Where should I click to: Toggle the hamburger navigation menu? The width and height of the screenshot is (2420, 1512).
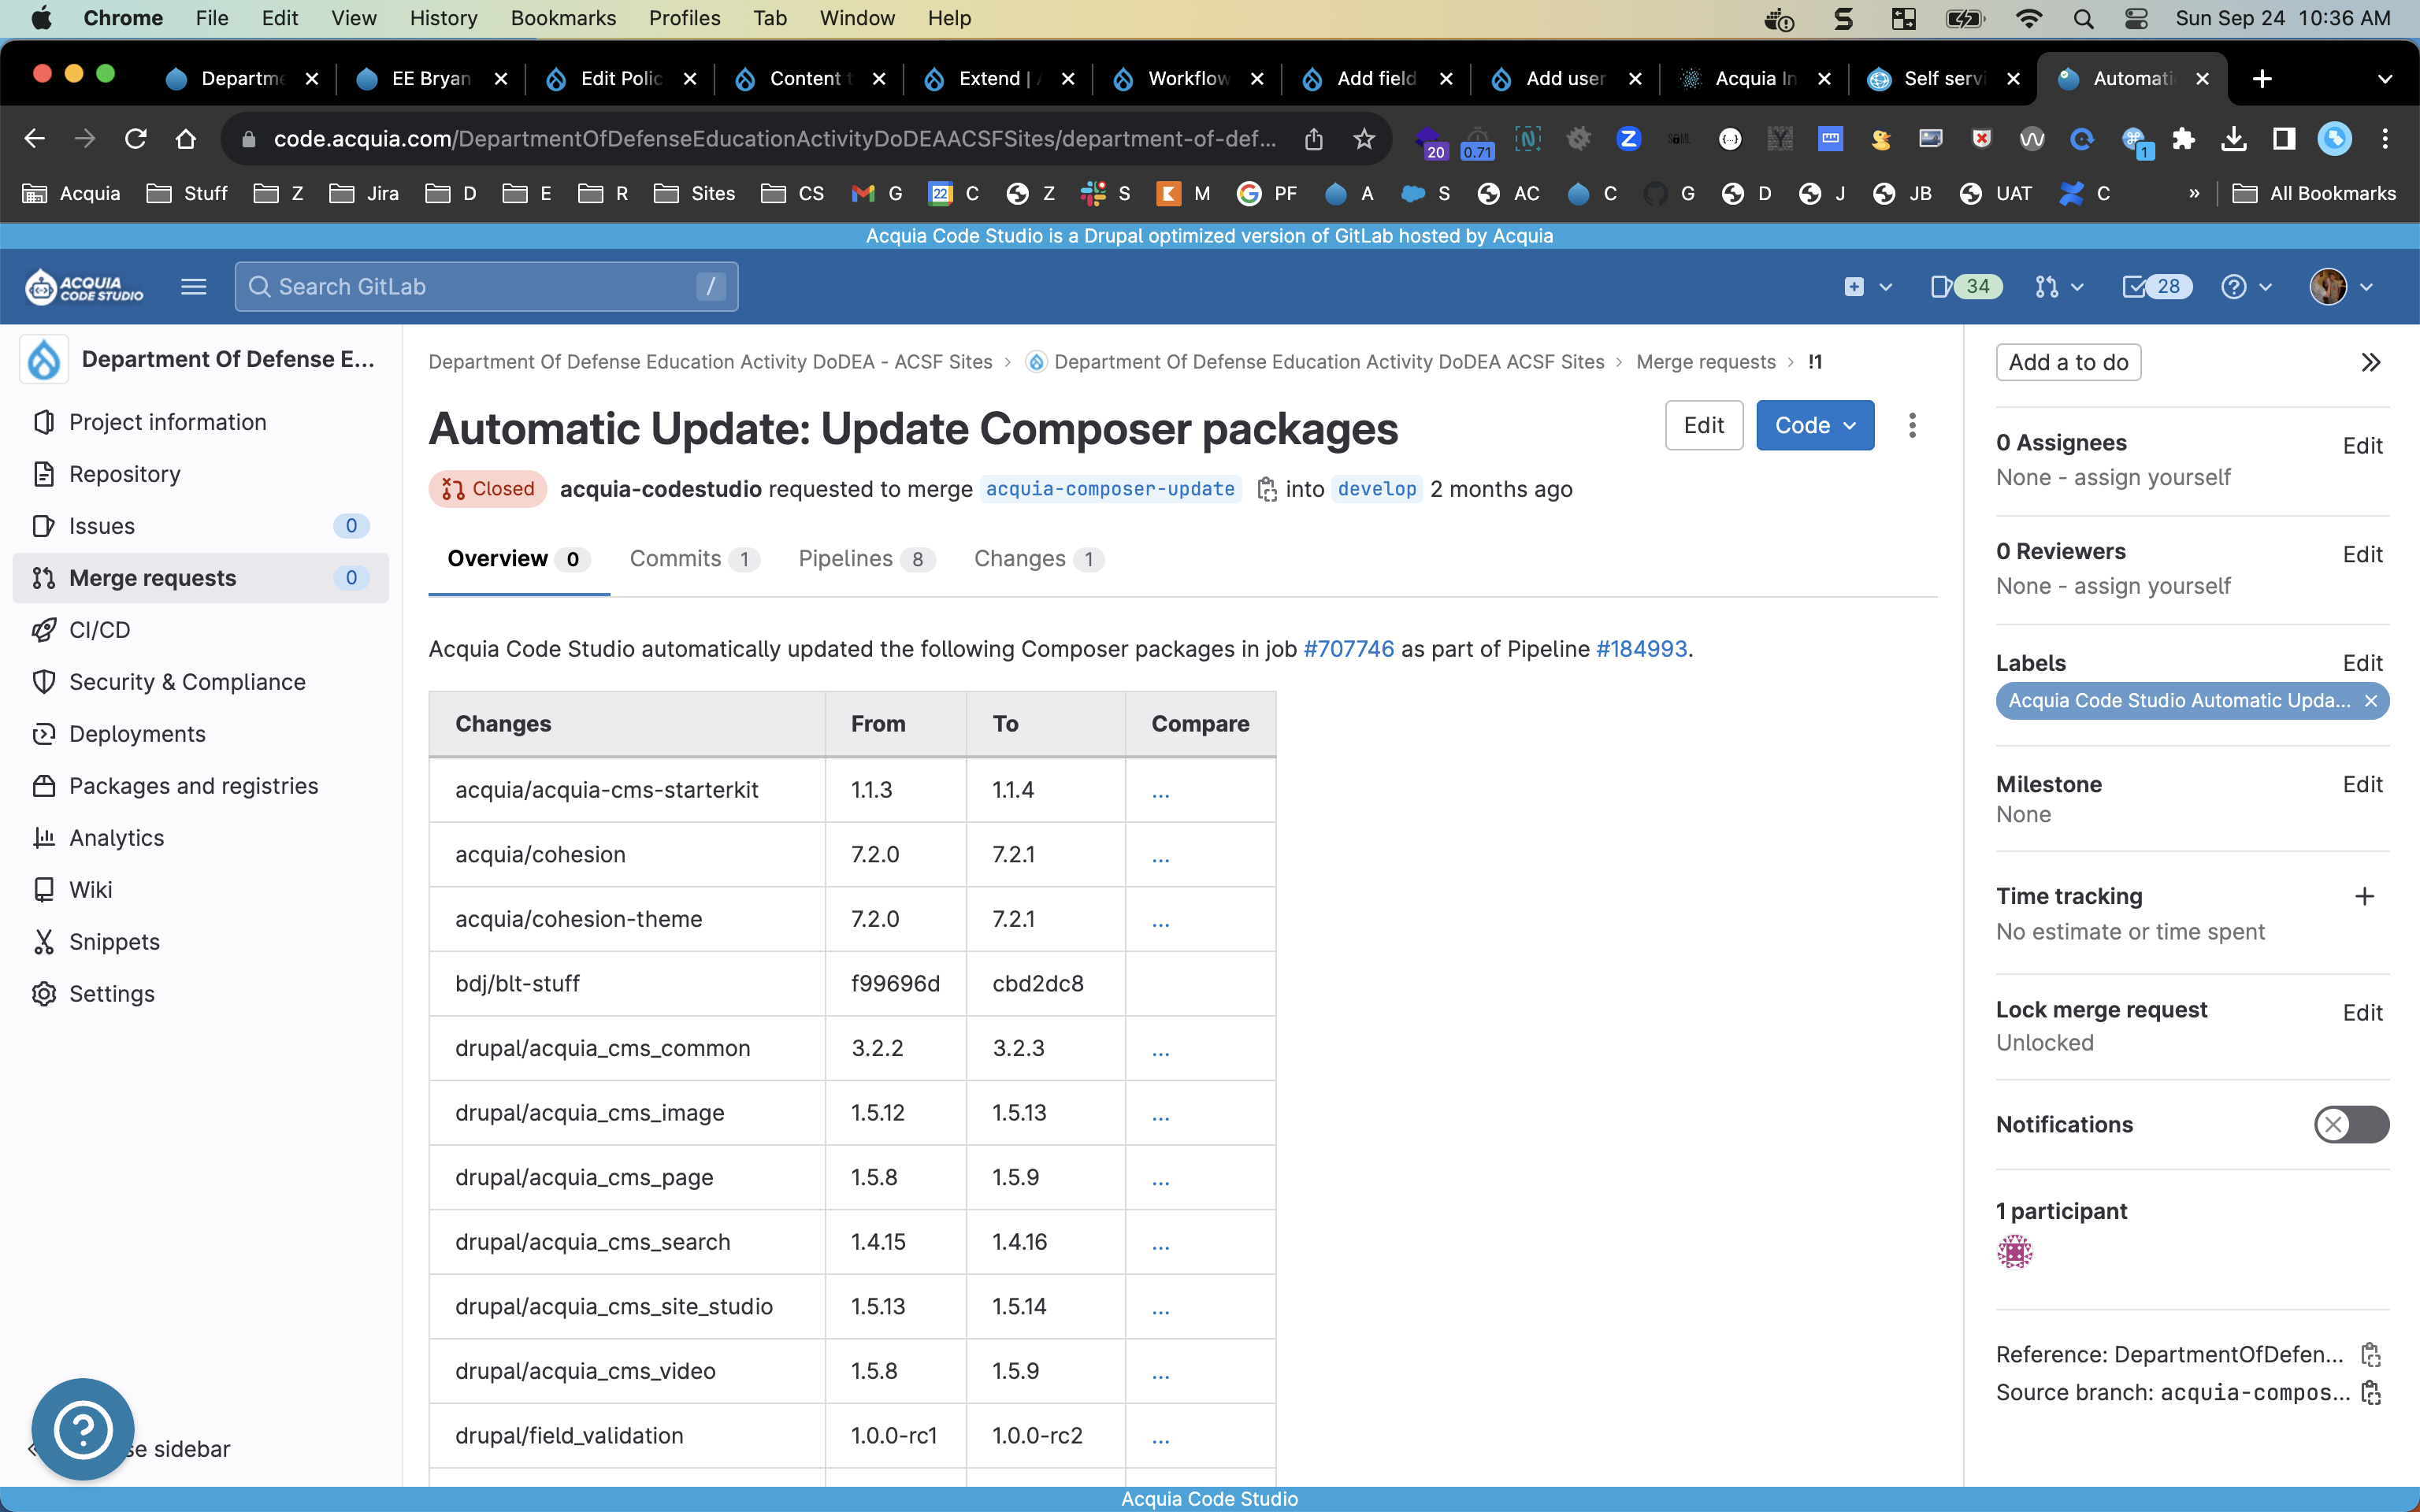(x=193, y=287)
